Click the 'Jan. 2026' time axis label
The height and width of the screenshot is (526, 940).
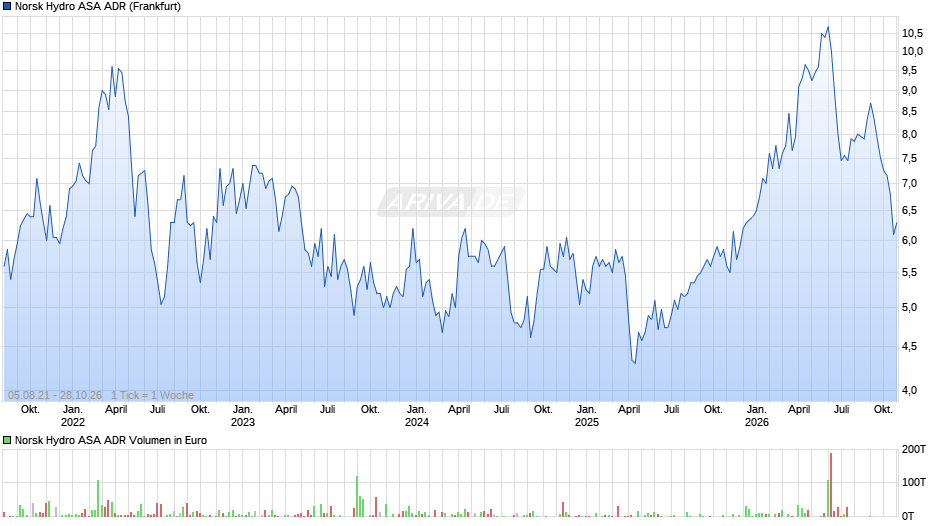coord(757,416)
